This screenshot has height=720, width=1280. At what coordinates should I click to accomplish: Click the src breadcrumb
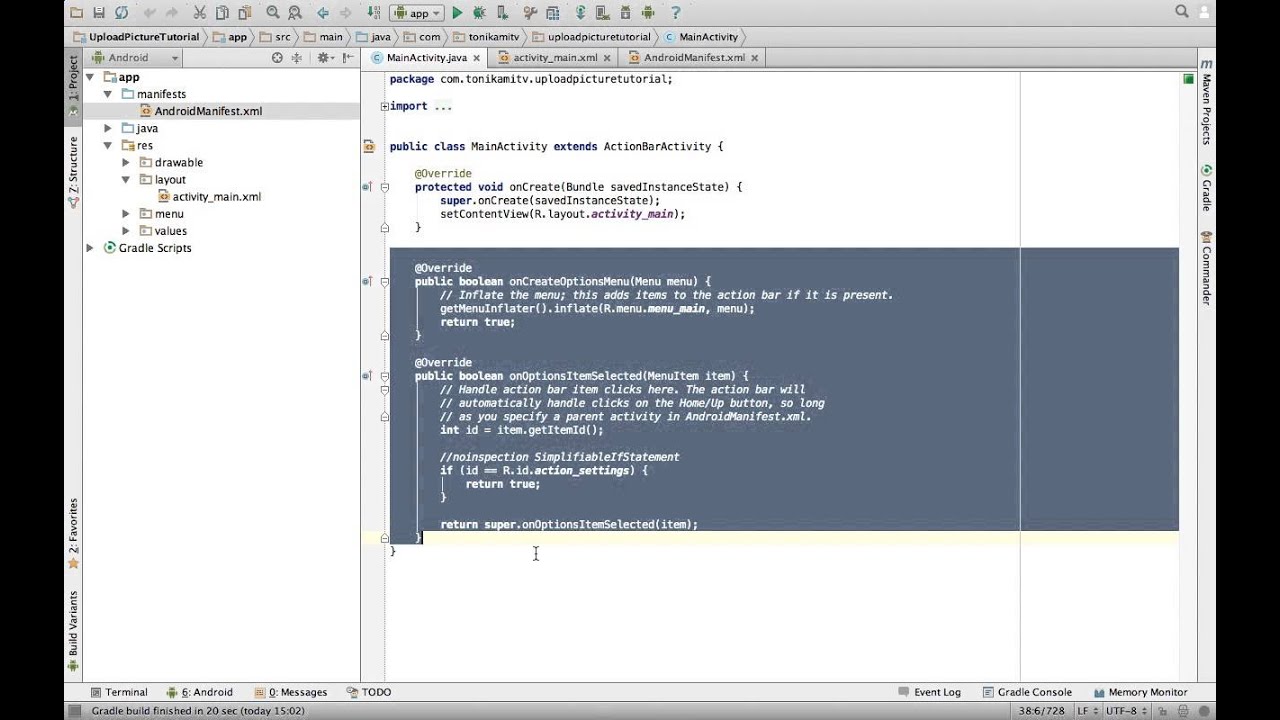[x=277, y=37]
